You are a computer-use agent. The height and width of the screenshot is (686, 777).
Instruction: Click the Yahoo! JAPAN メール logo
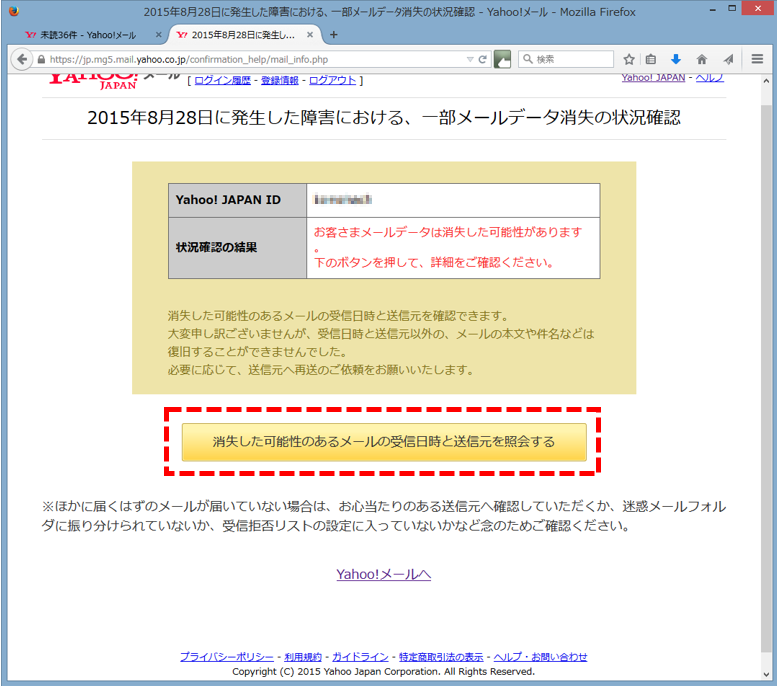[x=114, y=81]
